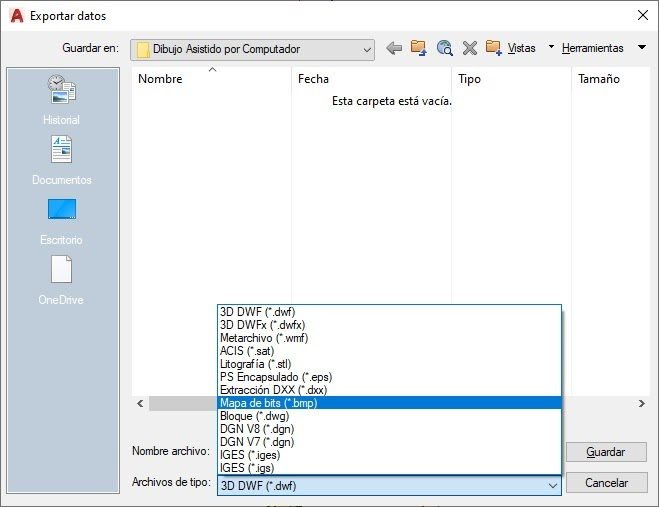Choose Metarchivo (*.wmf) format
This screenshot has height=507, width=659.
pyautogui.click(x=389, y=338)
